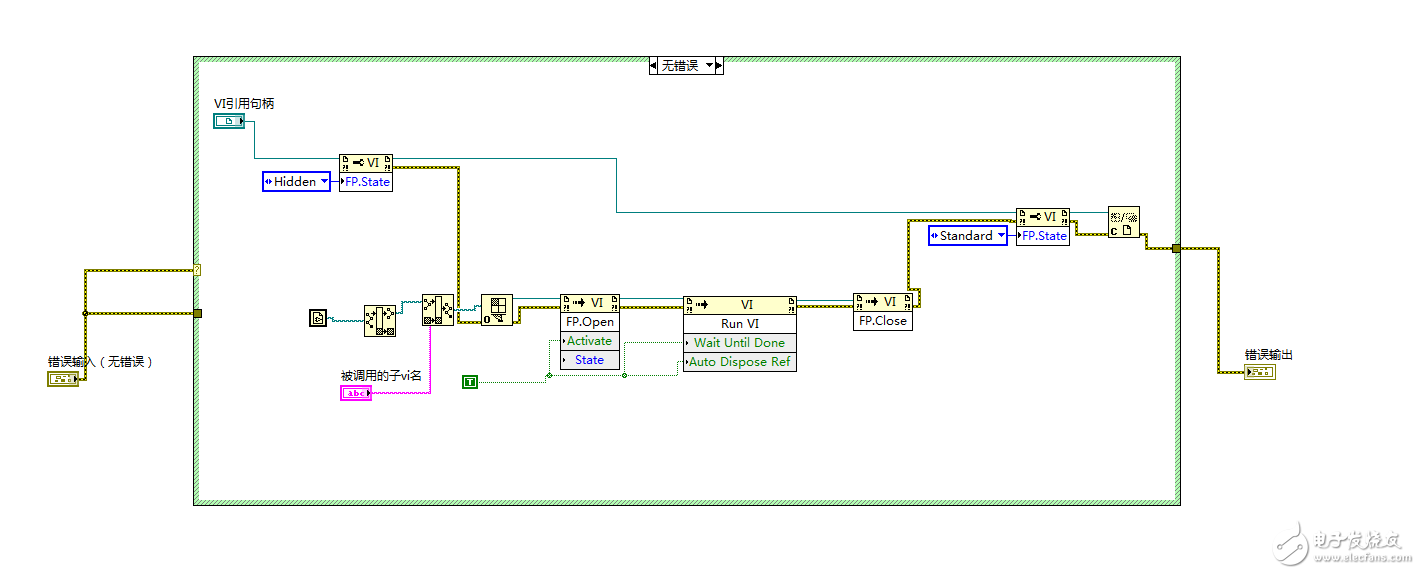Image resolution: width=1420 pixels, height=574 pixels.
Task: Click the 被调用的子vi名 label
Action: pyautogui.click(x=381, y=376)
